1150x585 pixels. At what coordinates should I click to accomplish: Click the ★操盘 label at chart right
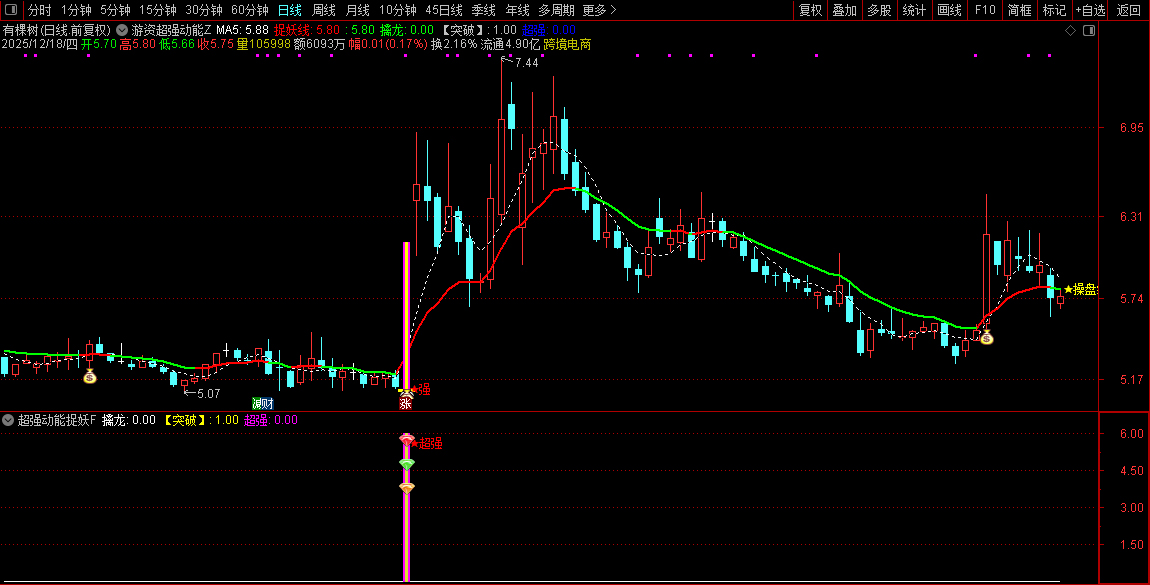tap(1080, 290)
